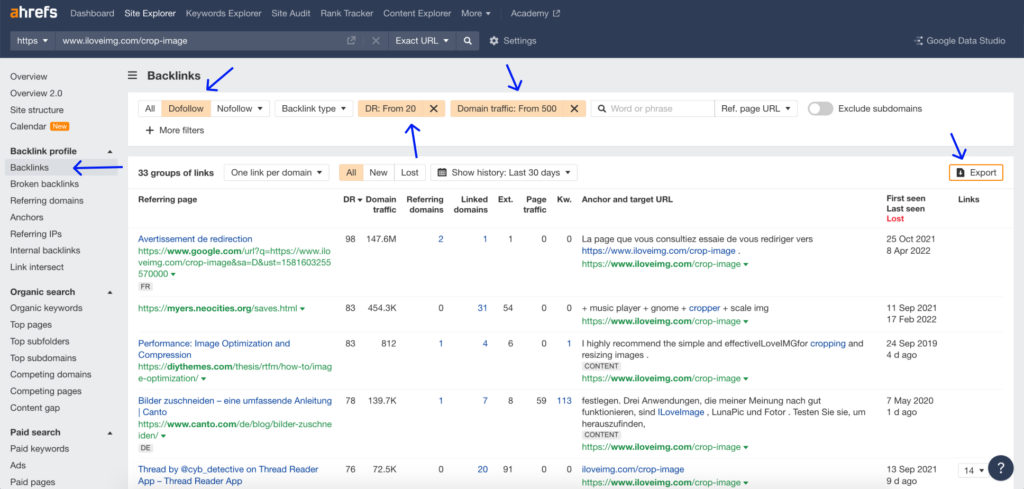The height and width of the screenshot is (489, 1024).
Task: Open Referring domains in sidebar
Action: [46, 200]
